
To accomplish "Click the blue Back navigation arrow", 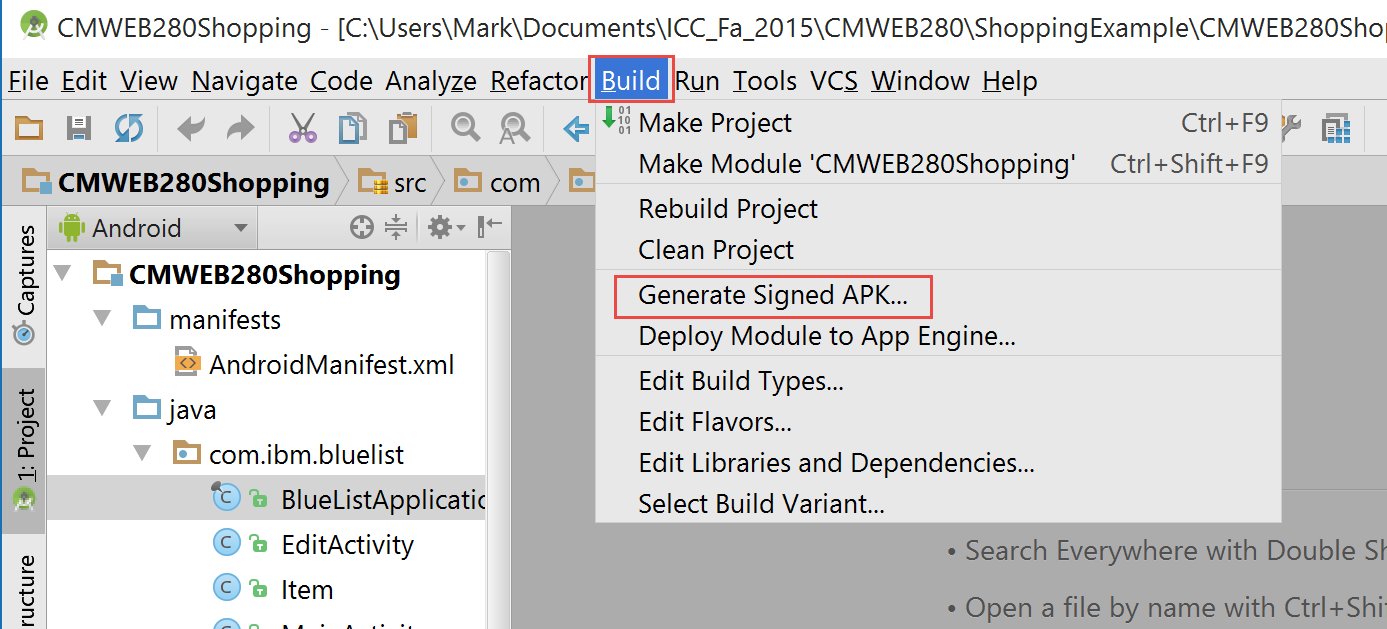I will tap(576, 128).
